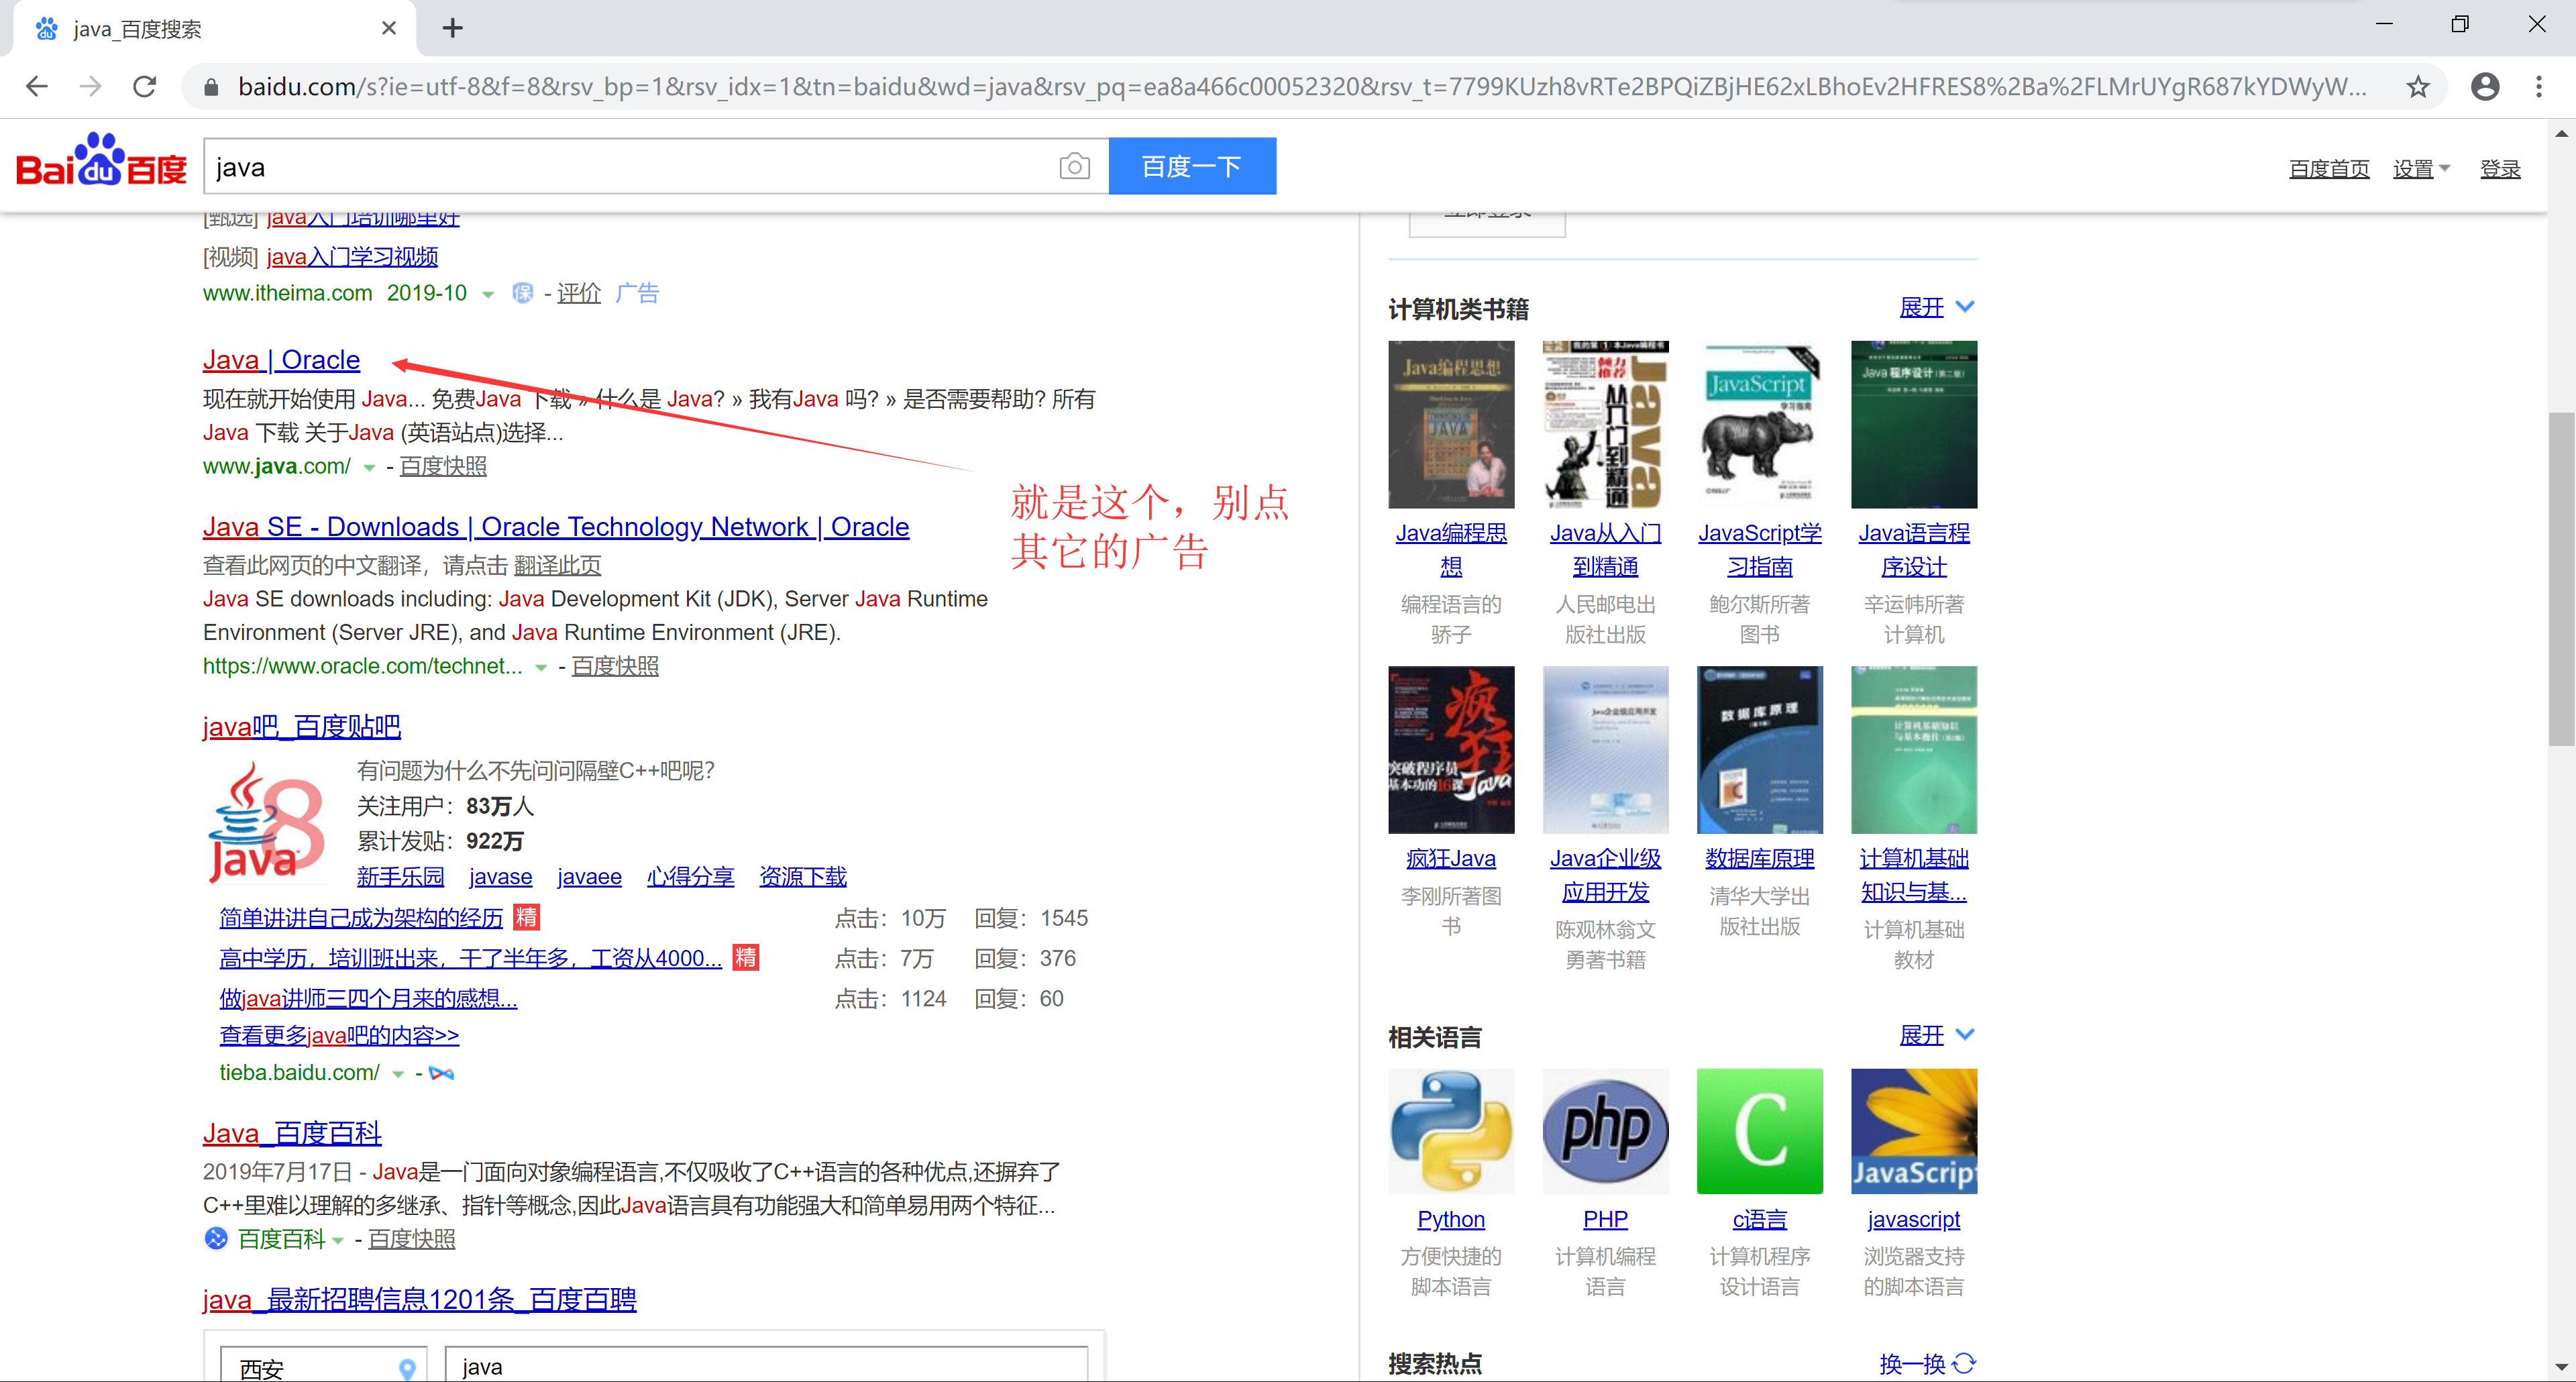The image size is (2576, 1382).
Task: Click the browser back arrow
Action: 36,86
